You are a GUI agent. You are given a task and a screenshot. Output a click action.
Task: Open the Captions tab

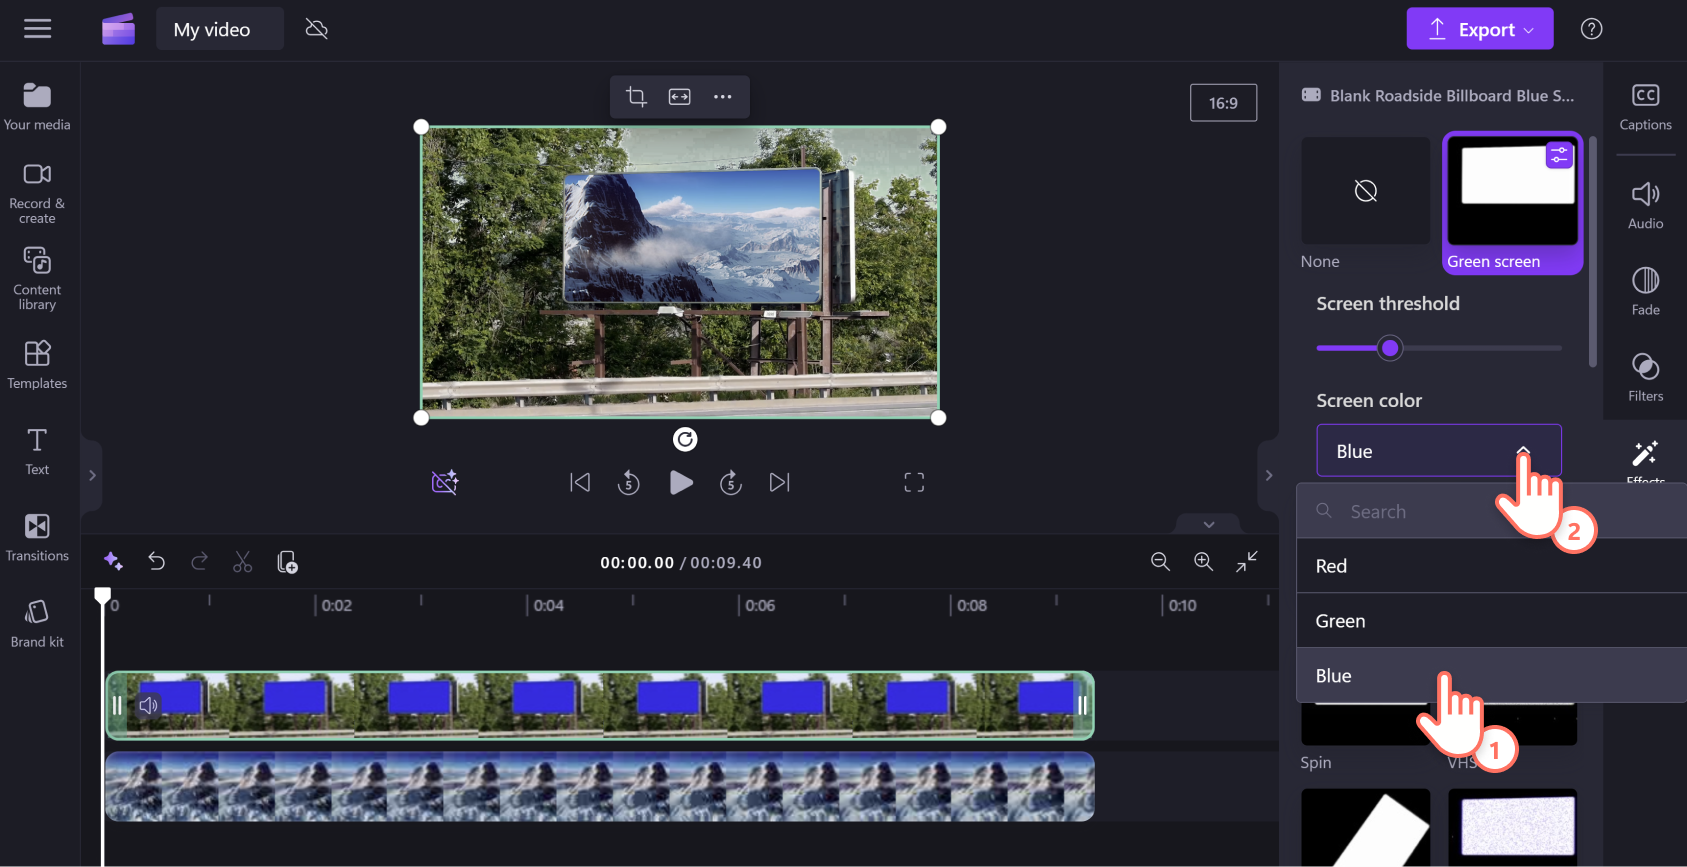[x=1645, y=107]
